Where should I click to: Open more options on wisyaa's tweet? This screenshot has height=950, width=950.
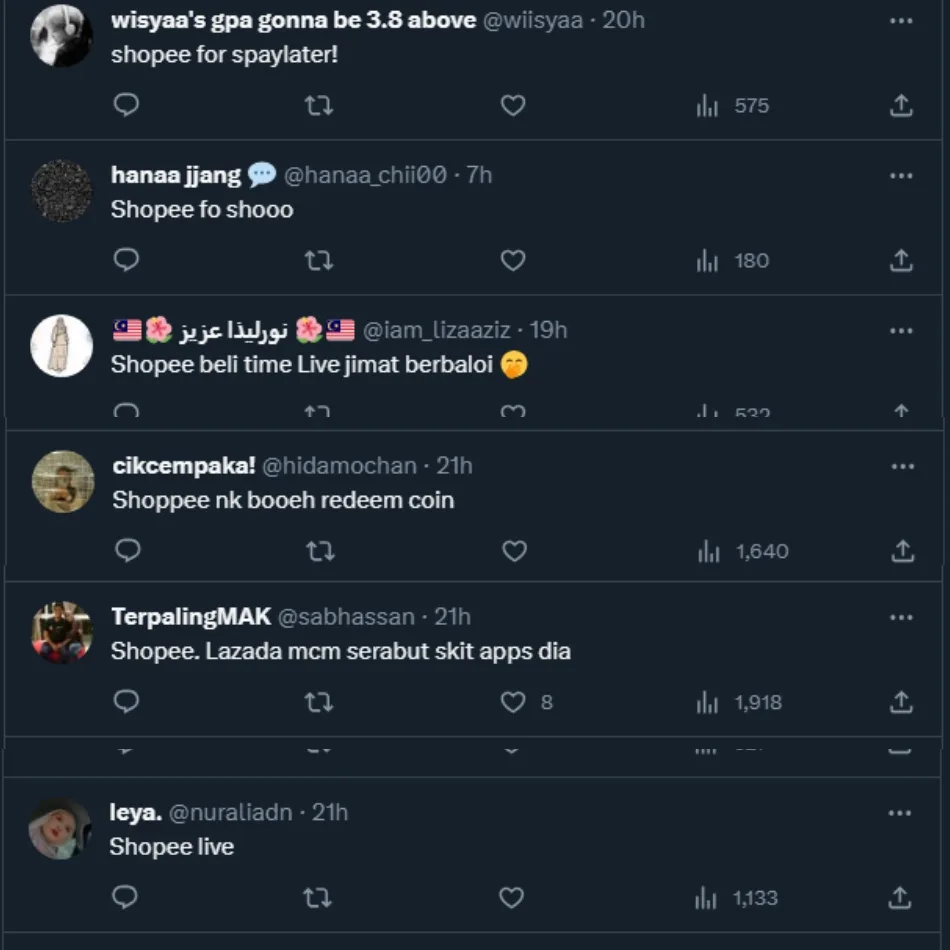901,21
